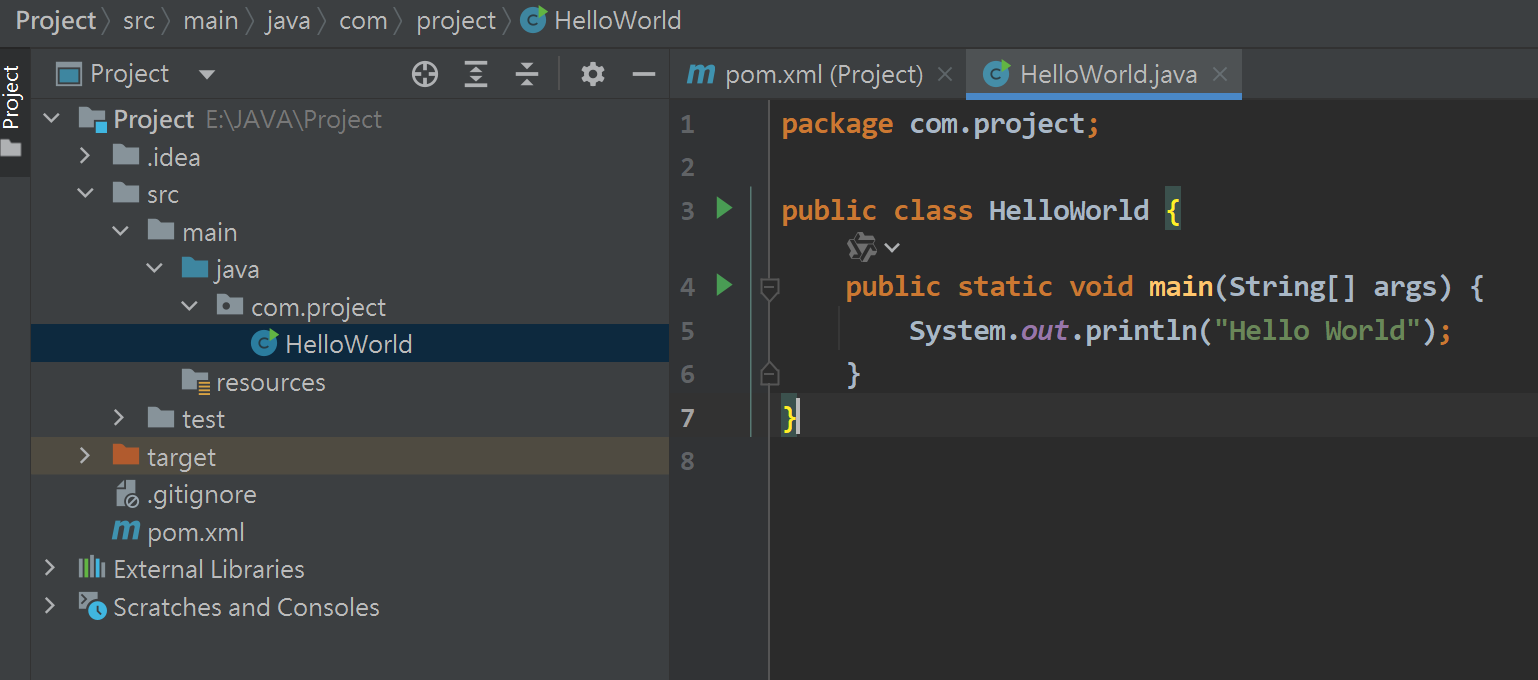Click main in the breadcrumb path
The height and width of the screenshot is (680, 1538).
tap(210, 20)
